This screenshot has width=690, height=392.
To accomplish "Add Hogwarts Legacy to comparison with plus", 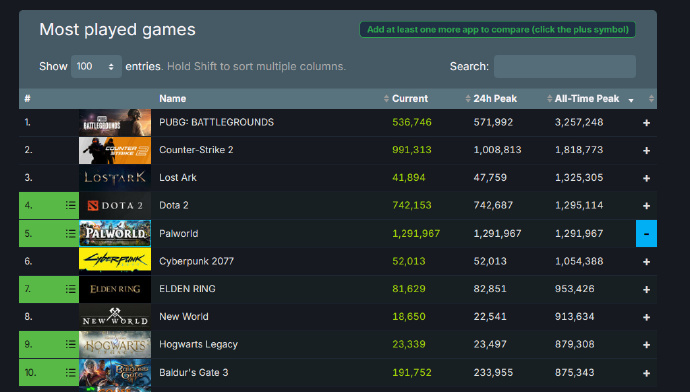I will click(x=646, y=345).
